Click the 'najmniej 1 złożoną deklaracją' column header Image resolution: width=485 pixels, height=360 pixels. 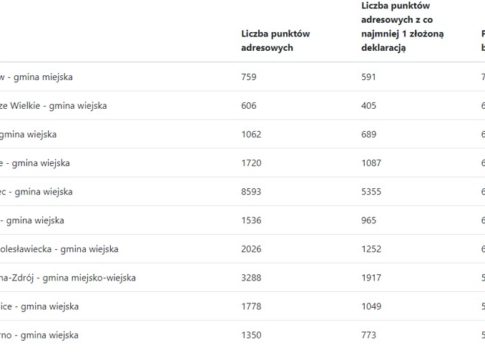(x=402, y=27)
